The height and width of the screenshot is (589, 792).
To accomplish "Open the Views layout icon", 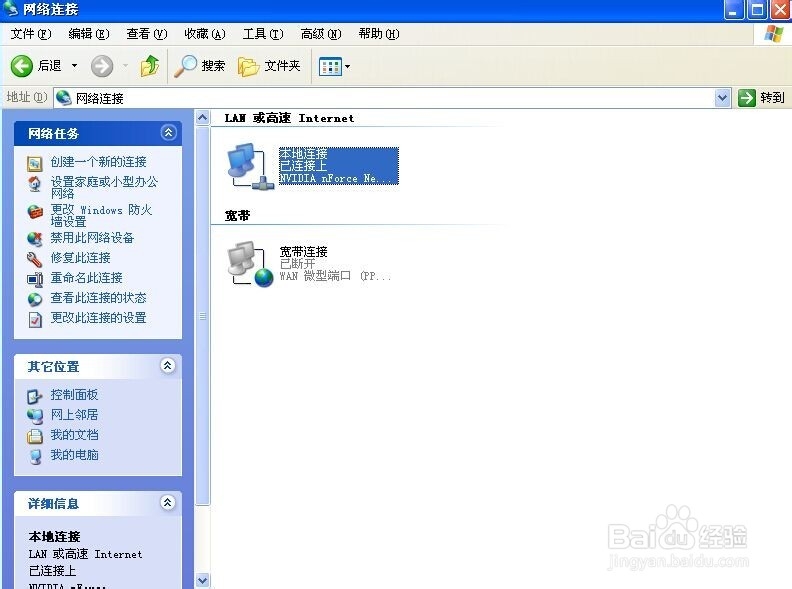I will coord(330,66).
